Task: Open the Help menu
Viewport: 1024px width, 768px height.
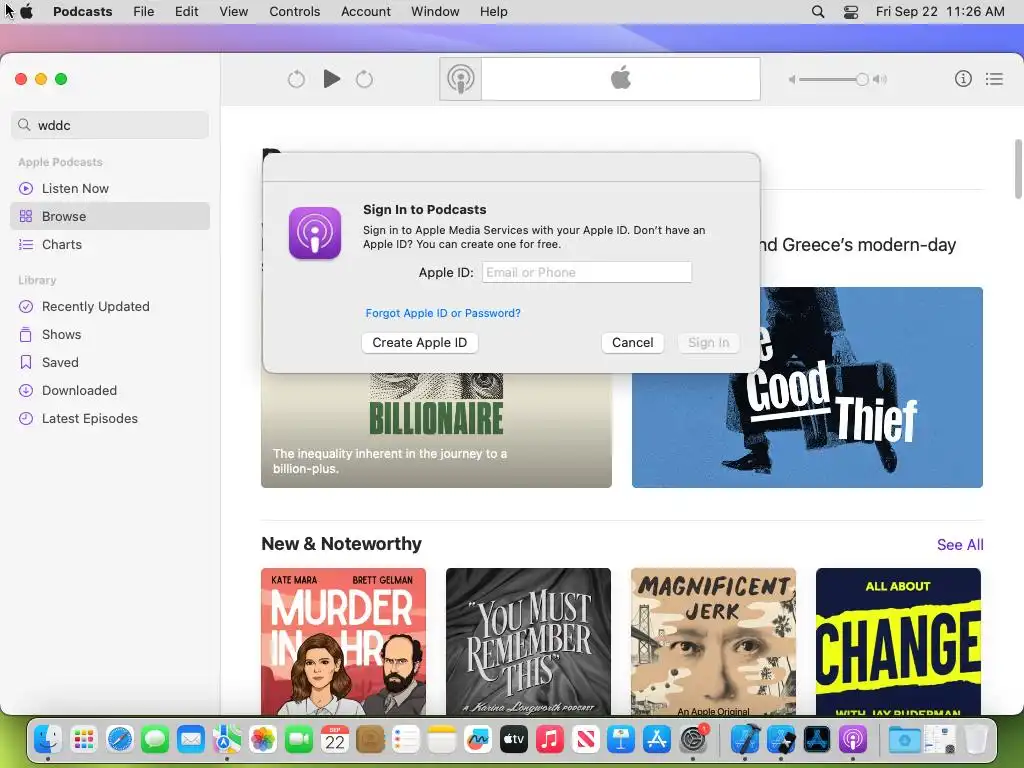Action: (x=494, y=12)
